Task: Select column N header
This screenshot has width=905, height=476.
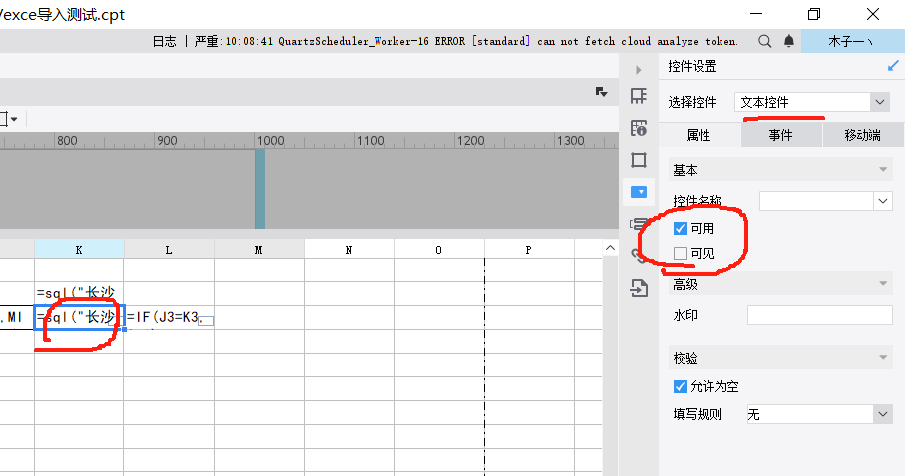Action: pos(349,250)
